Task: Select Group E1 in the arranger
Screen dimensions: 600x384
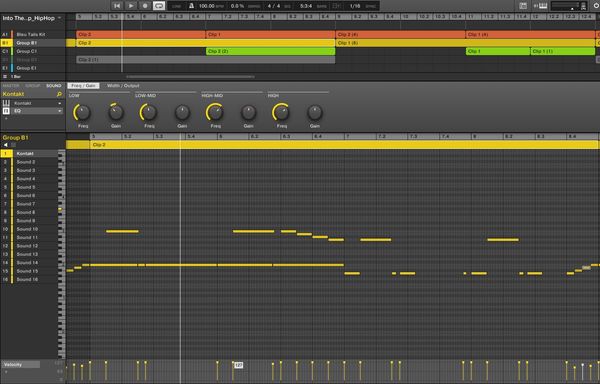Action: (33, 68)
